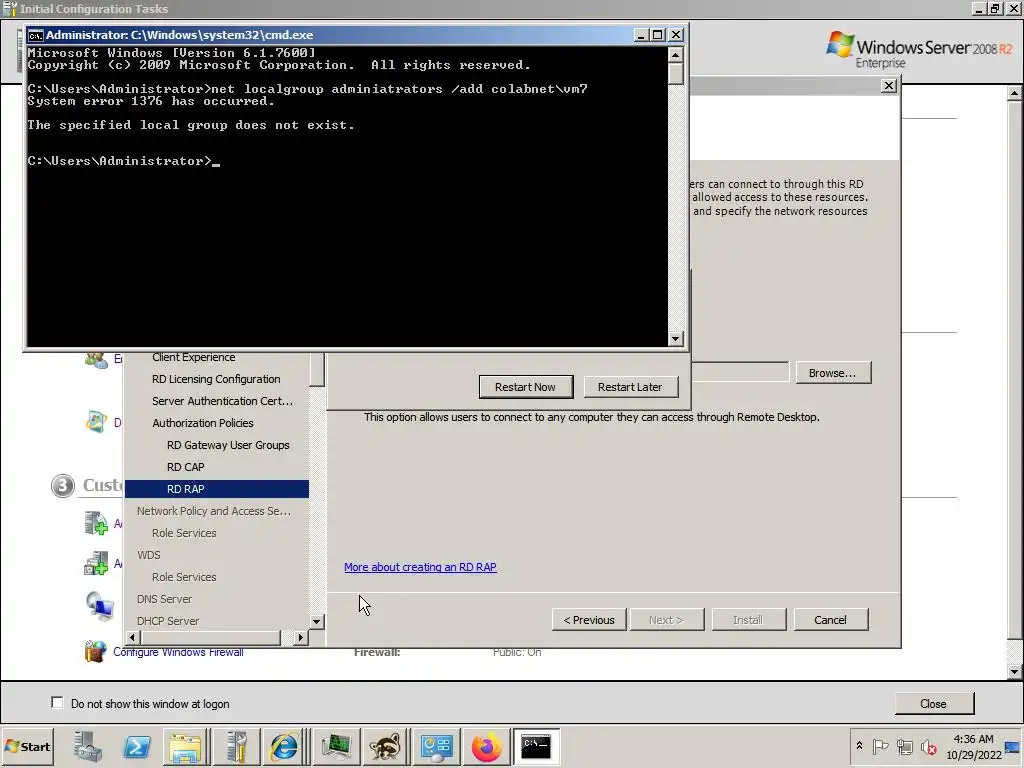The image size is (1024, 768).
Task: Click the cmd.exe title bar icon
Action: (x=35, y=35)
